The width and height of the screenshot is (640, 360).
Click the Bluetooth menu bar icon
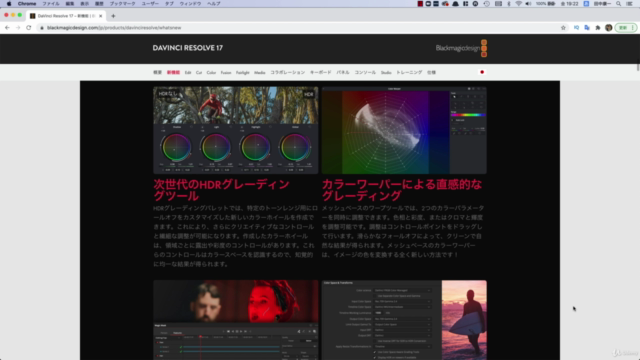coord(509,4)
